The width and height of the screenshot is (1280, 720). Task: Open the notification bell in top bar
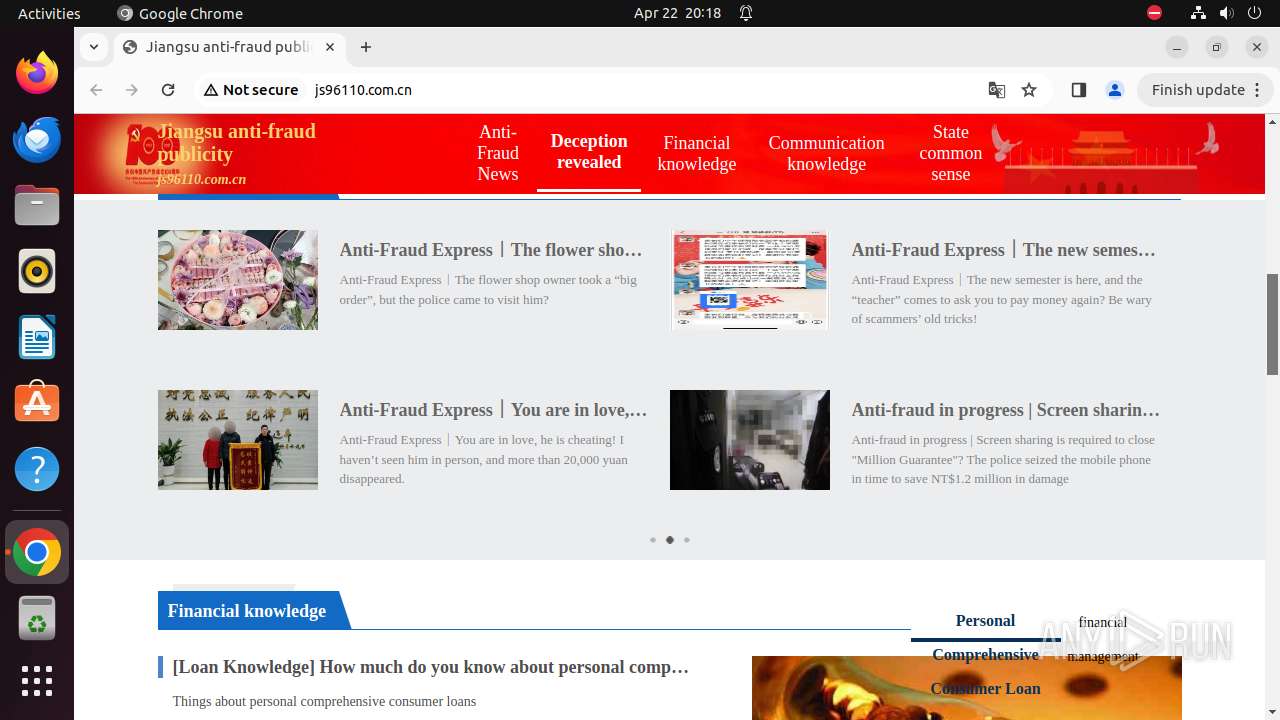[746, 13]
